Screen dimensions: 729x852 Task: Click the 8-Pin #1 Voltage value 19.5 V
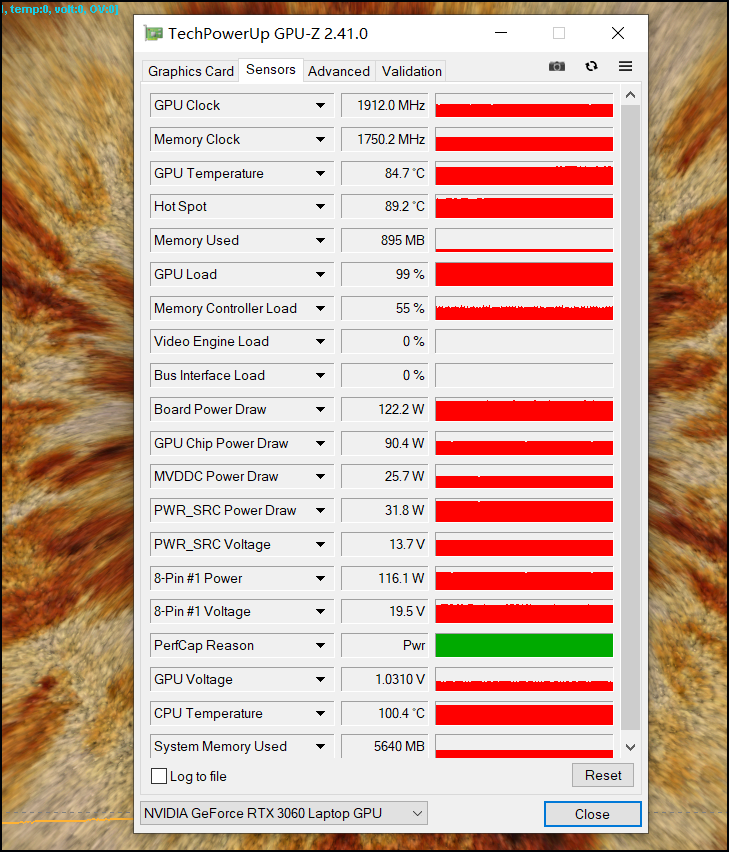pyautogui.click(x=385, y=611)
